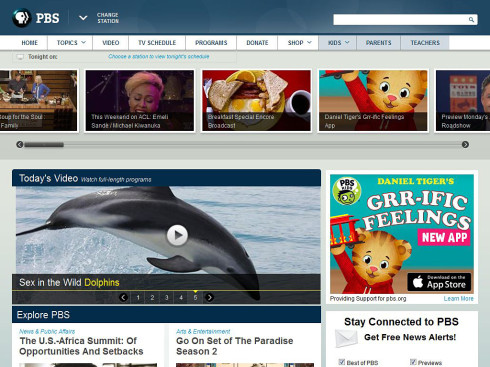Toggle the Best of PBS checkbox

[x=342, y=362]
